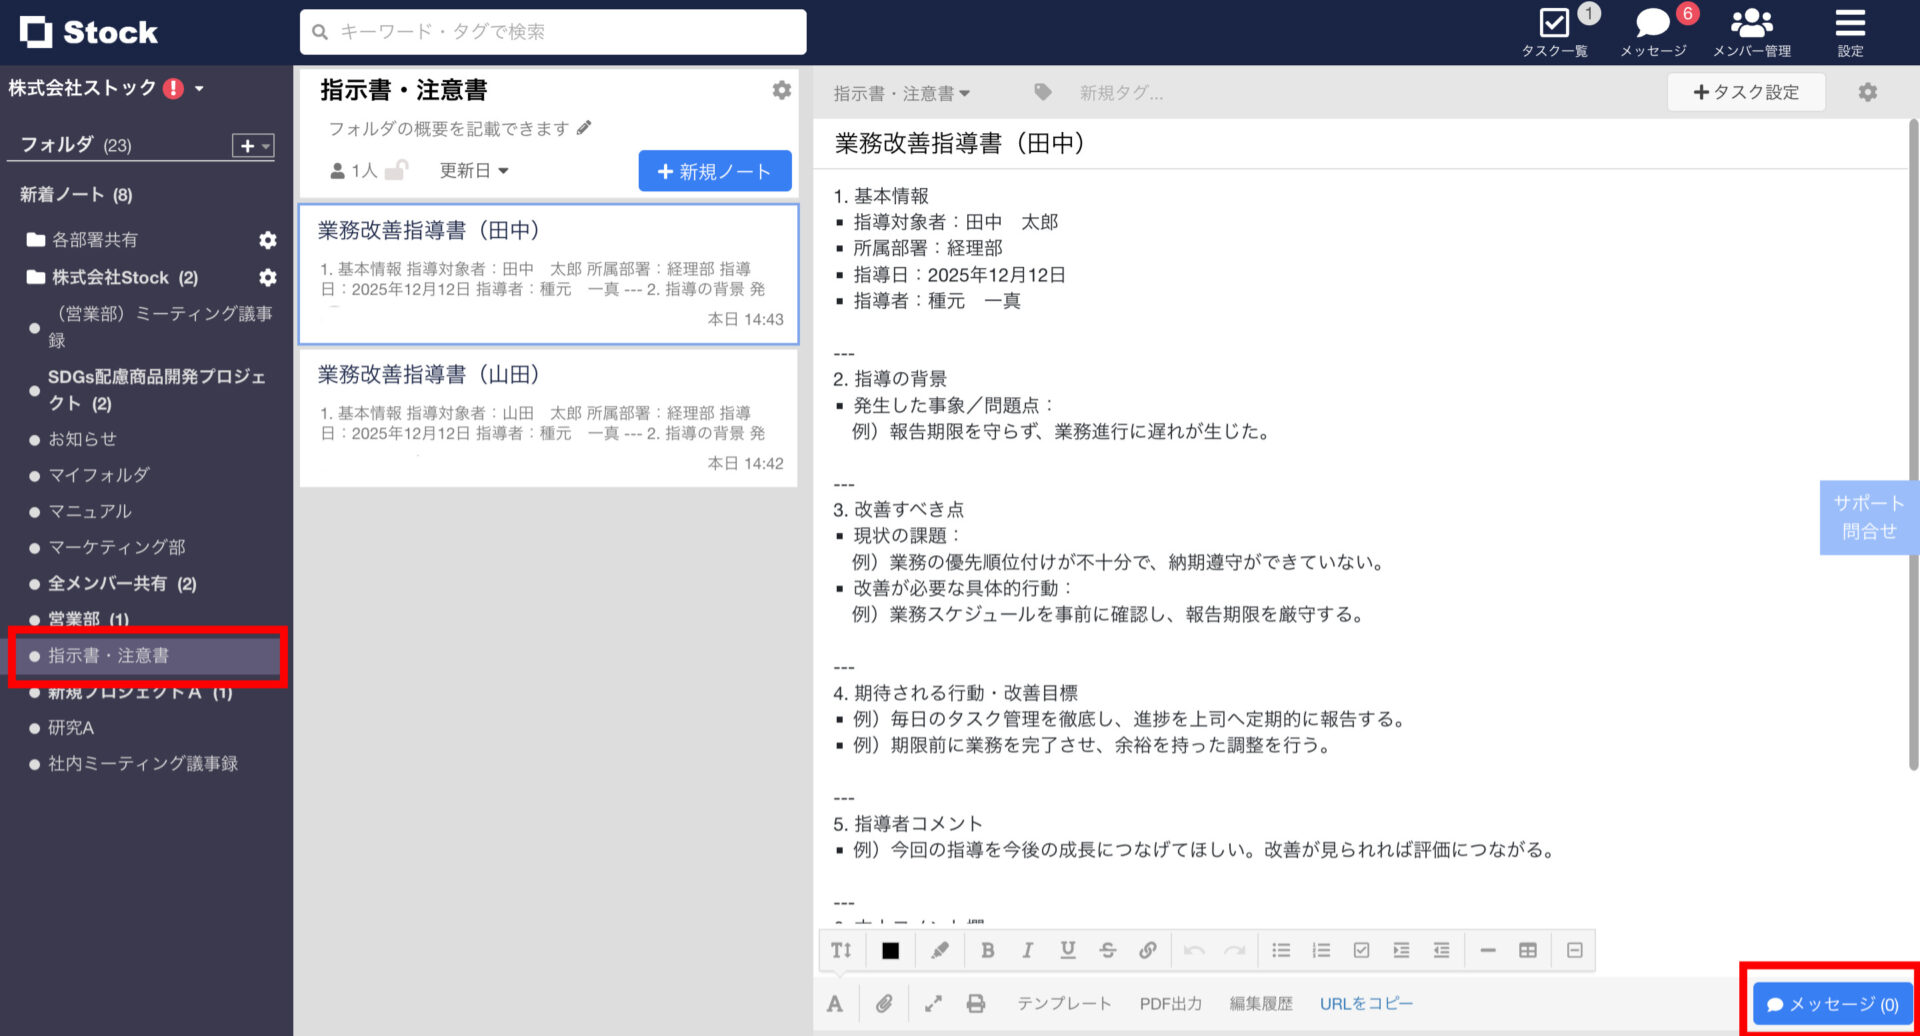
Task: Insert a hyperlink with the chain-link icon
Action: pyautogui.click(x=1148, y=950)
